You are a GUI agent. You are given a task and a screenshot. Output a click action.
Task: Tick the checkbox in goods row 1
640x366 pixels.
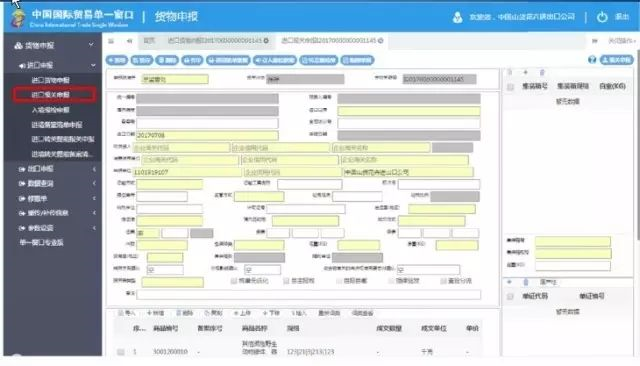point(121,351)
